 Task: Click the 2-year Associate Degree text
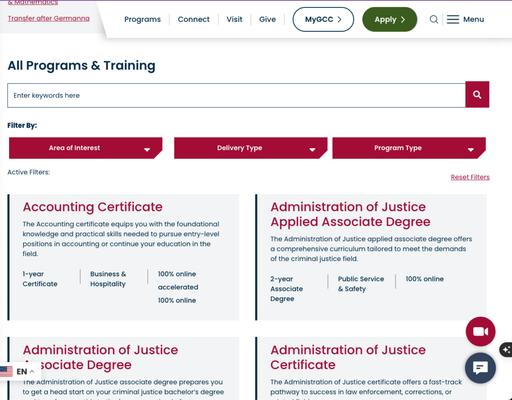[x=287, y=289]
